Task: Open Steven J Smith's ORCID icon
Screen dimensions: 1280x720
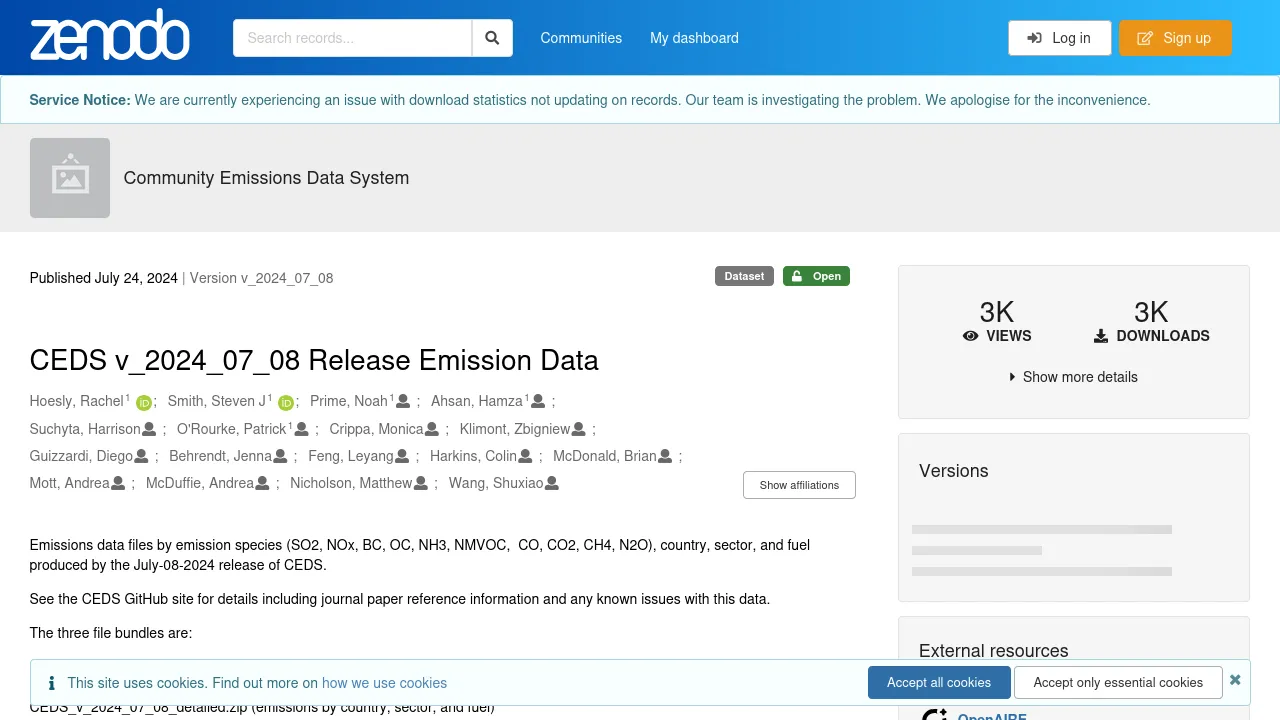Action: (286, 403)
